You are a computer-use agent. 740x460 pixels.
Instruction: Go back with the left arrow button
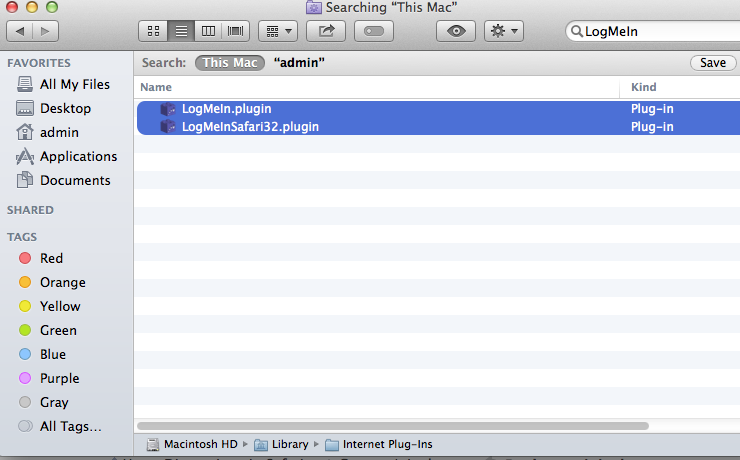coord(19,31)
